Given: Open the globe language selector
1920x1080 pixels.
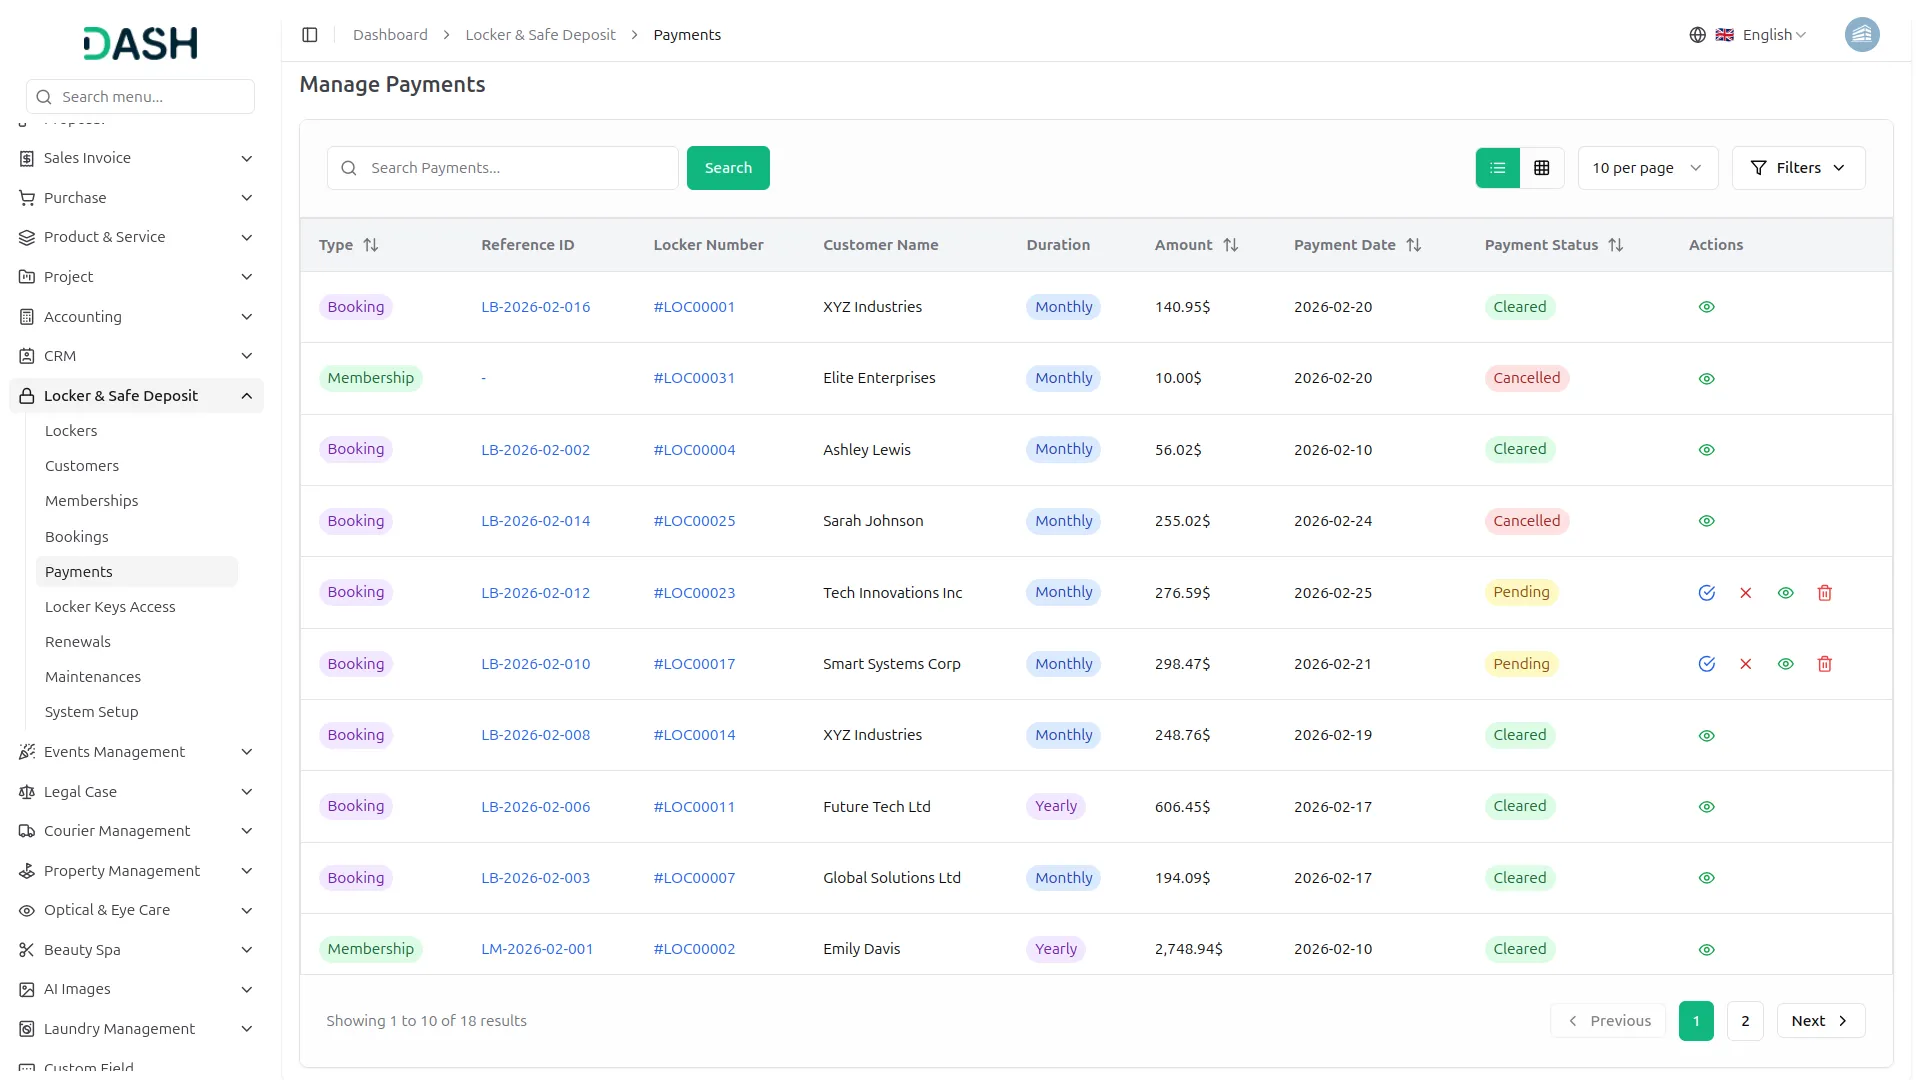Looking at the screenshot, I should tap(1697, 34).
